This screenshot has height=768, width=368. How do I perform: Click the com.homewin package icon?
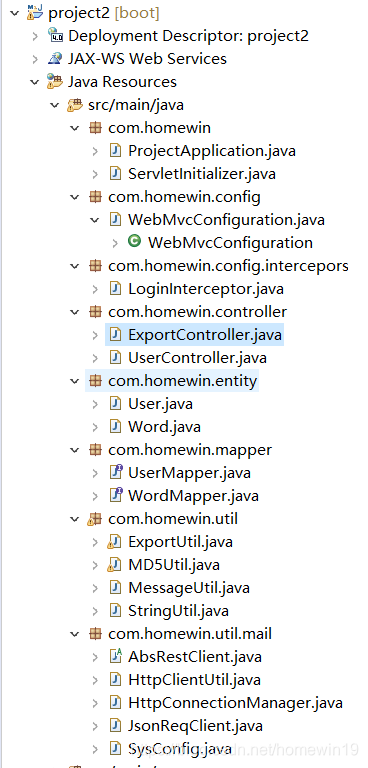tap(95, 128)
